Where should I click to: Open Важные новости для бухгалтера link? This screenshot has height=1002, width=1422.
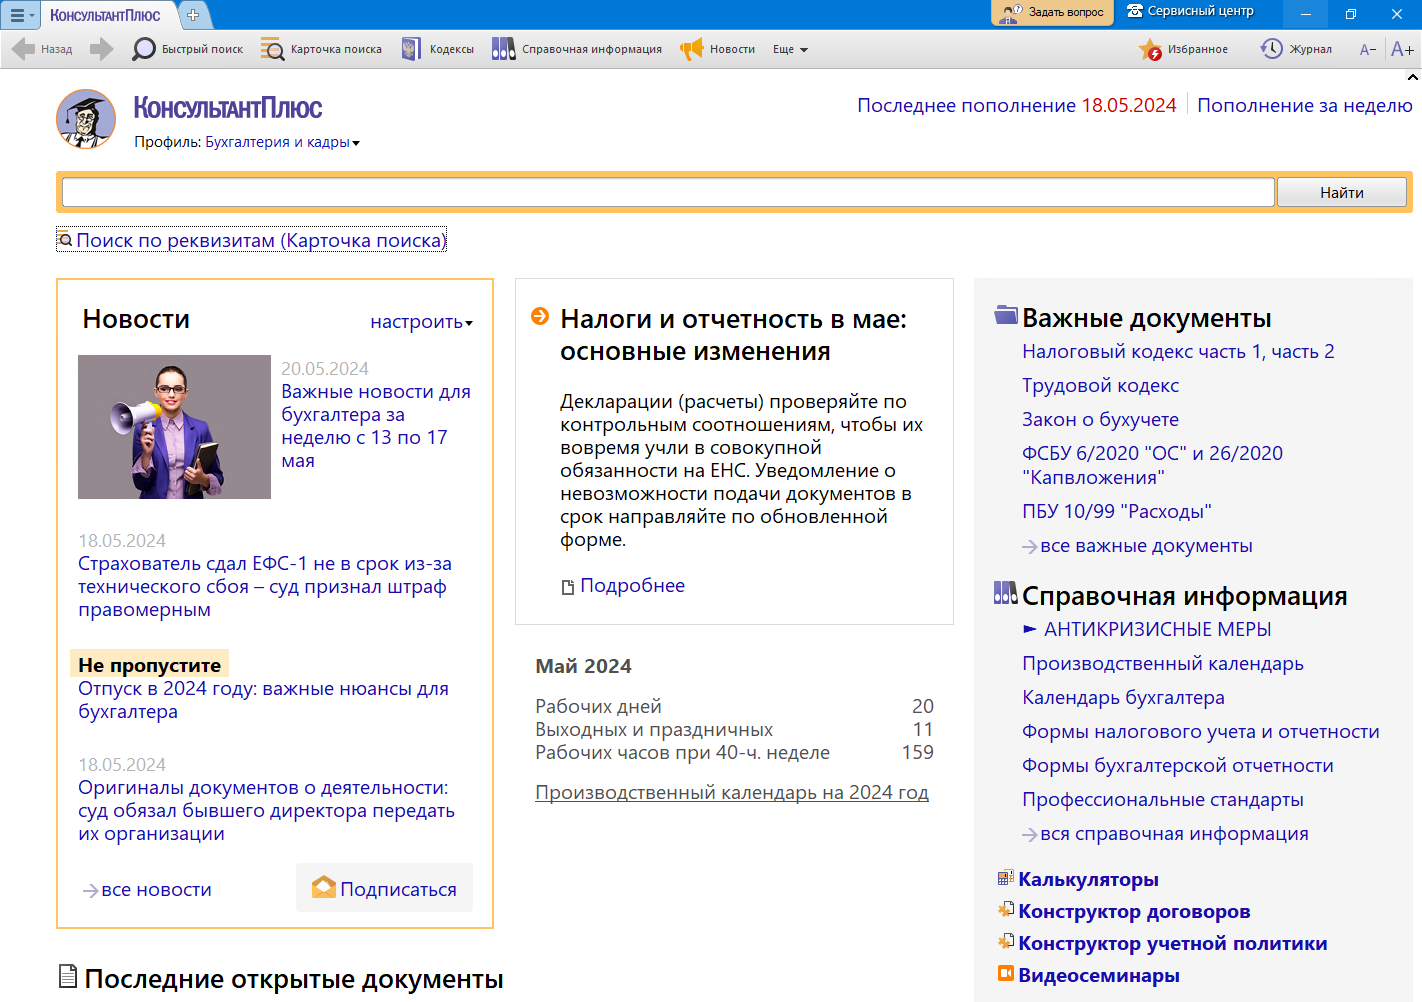[375, 426]
